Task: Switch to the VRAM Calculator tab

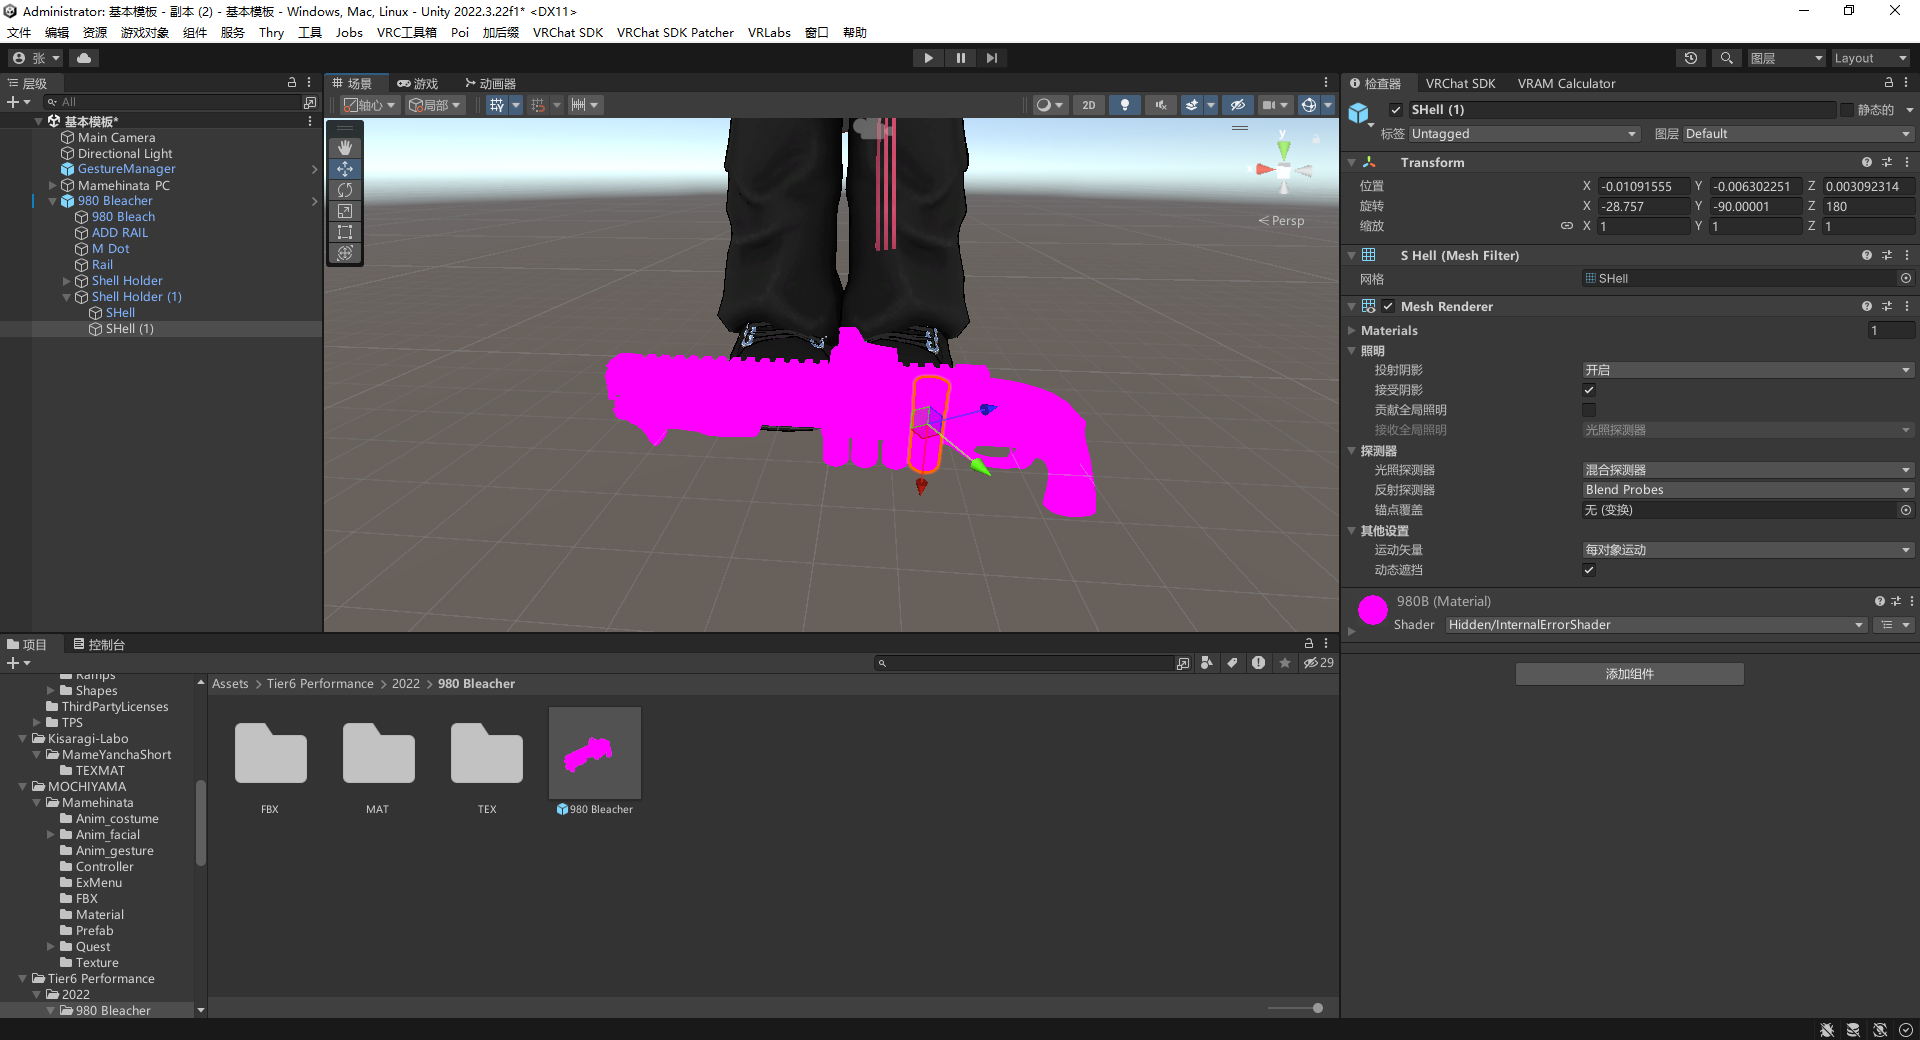Action: 1566,83
